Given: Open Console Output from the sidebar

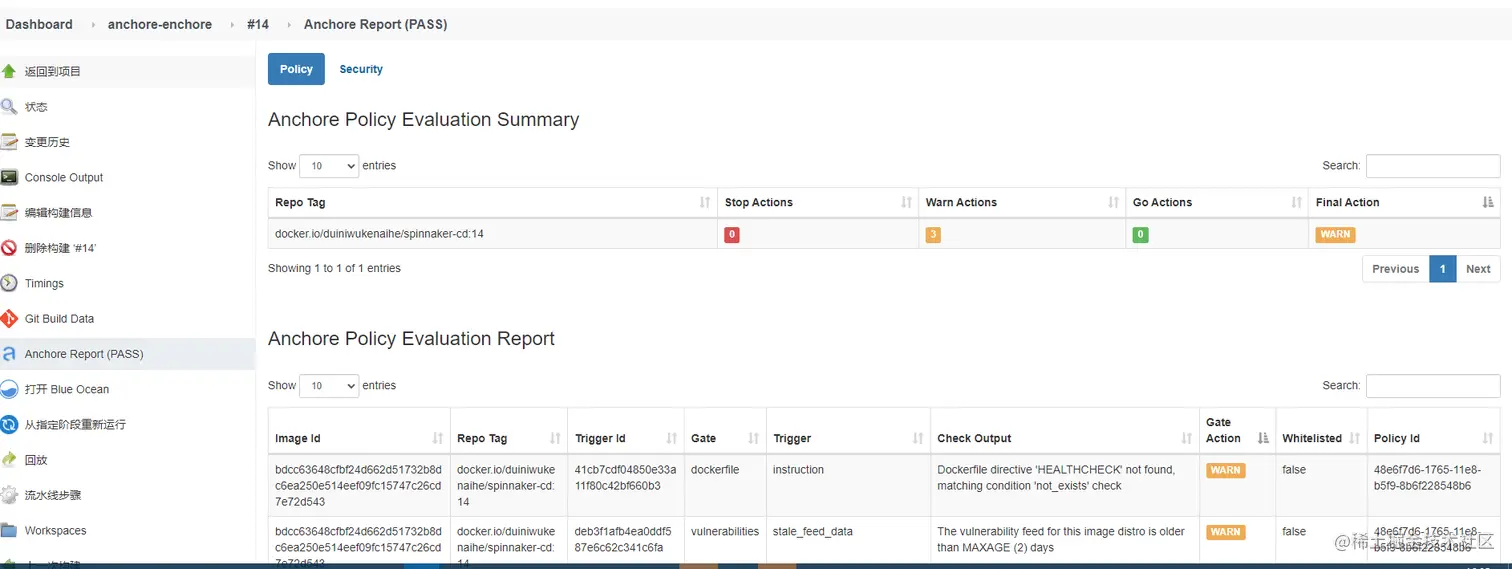Looking at the screenshot, I should pos(64,177).
